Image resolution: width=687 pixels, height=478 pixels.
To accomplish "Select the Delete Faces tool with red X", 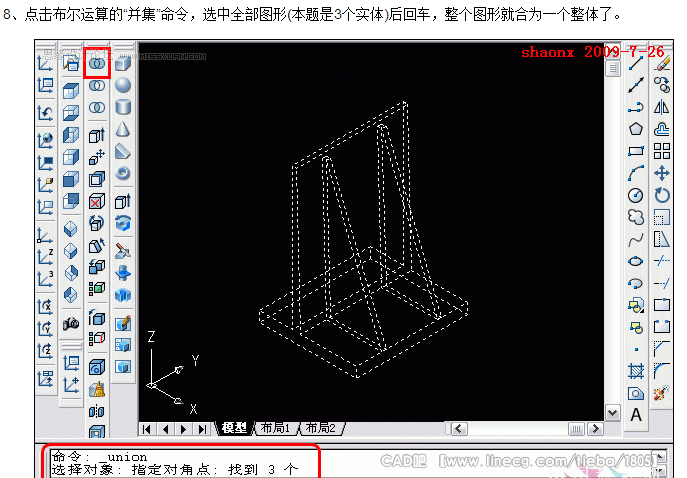I will pos(97,201).
